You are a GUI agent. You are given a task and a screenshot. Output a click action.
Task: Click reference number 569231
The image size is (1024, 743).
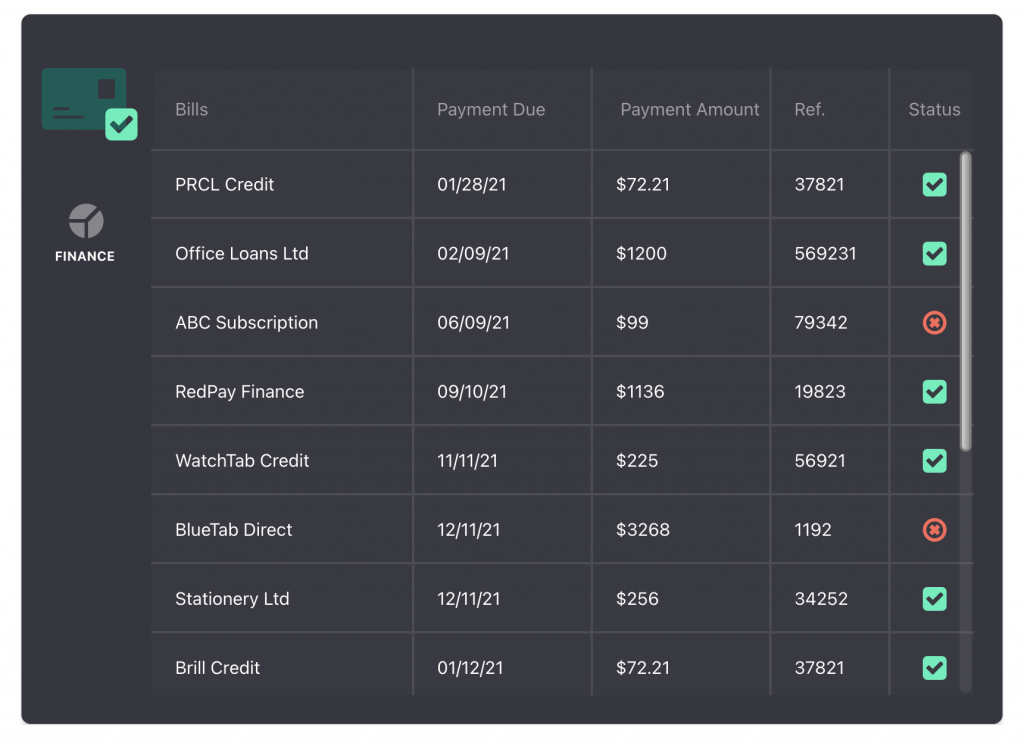[826, 254]
